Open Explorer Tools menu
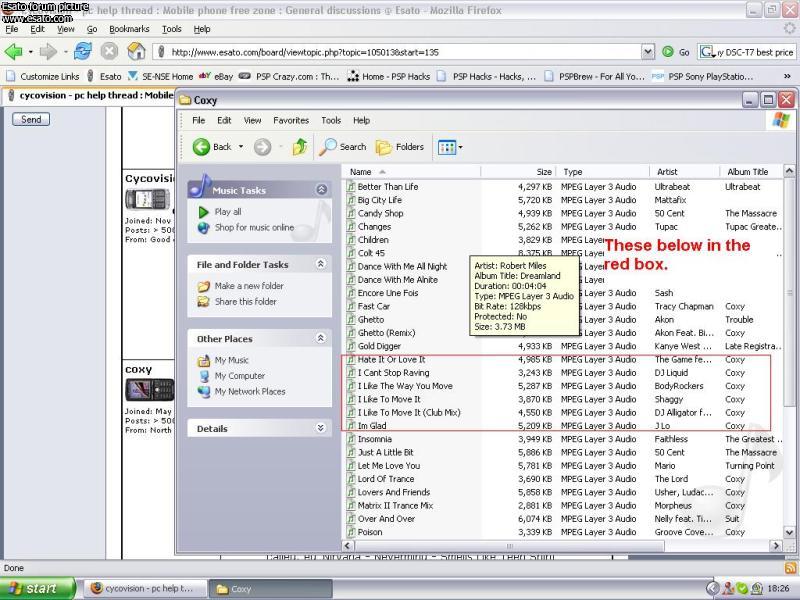The width and height of the screenshot is (800, 600). [331, 120]
